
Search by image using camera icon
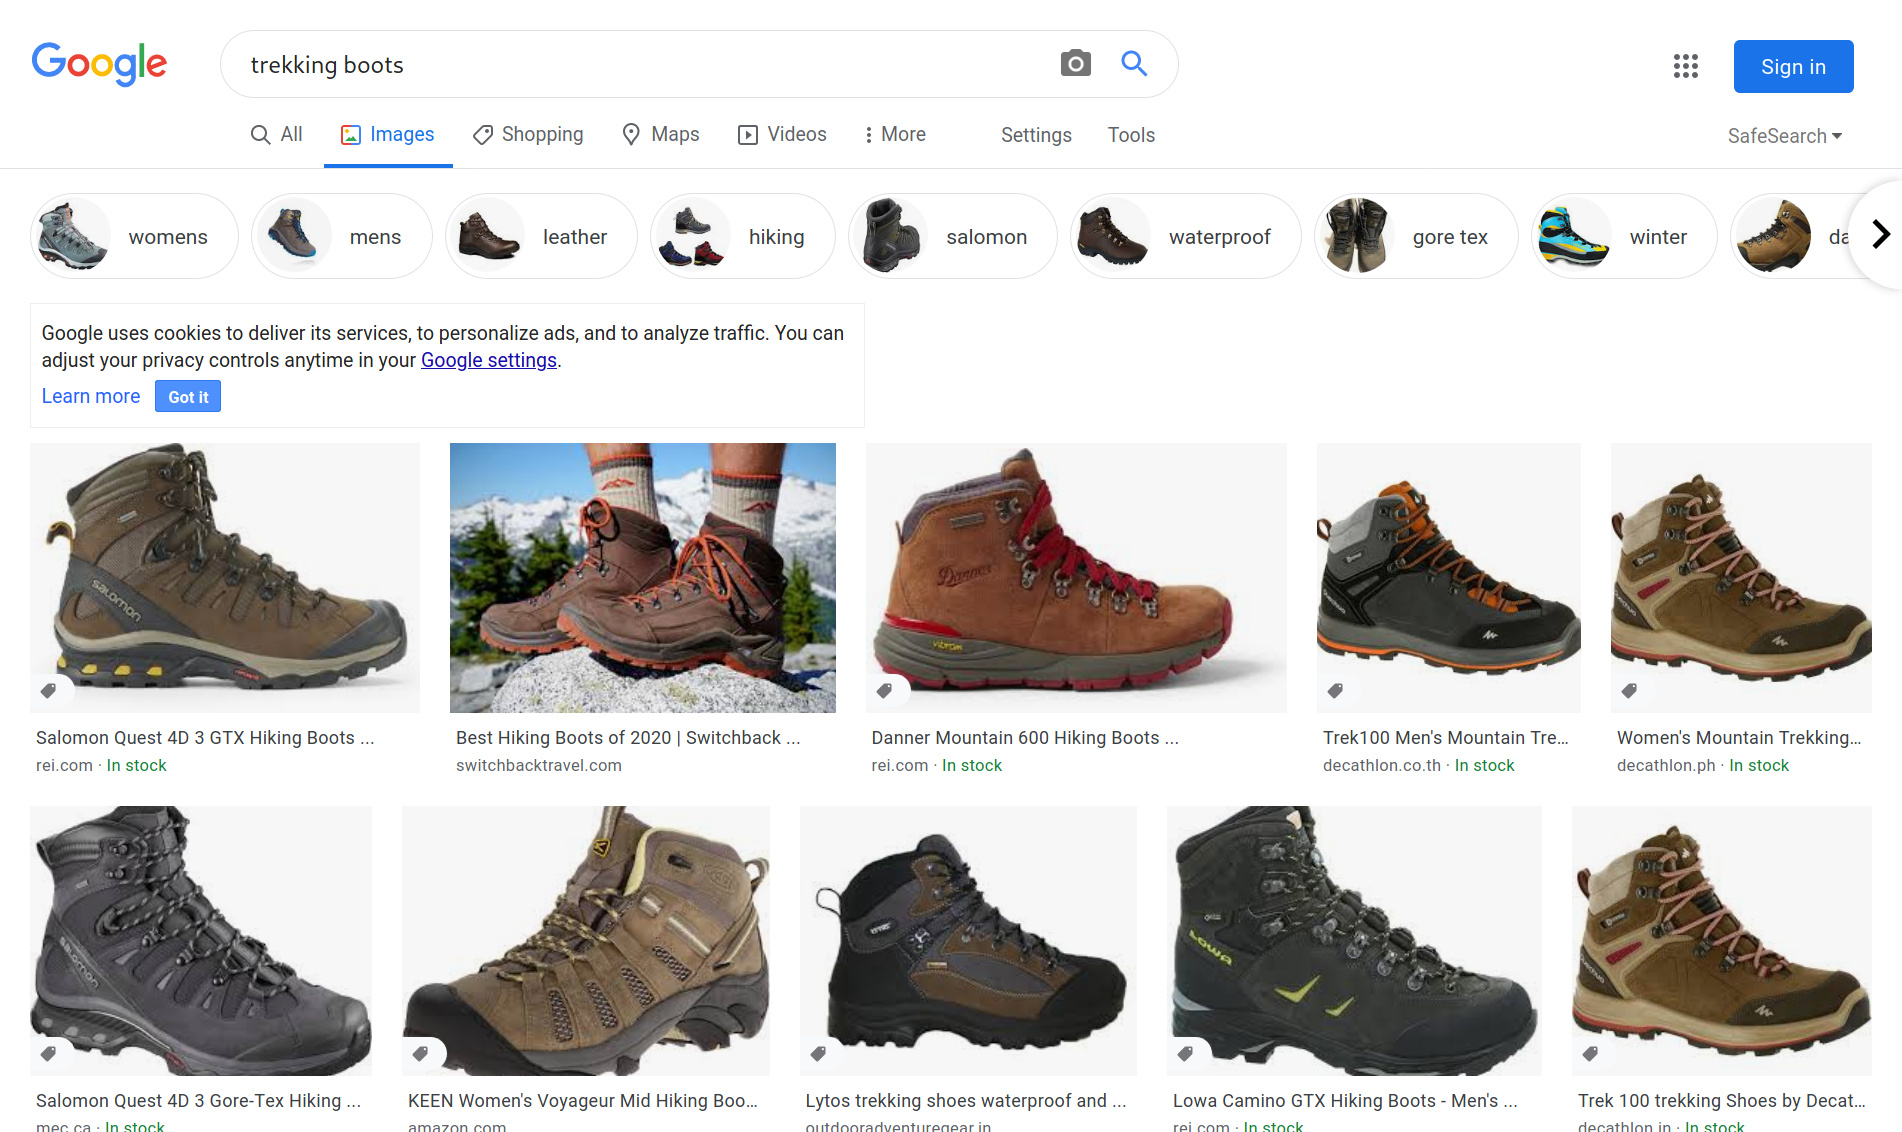tap(1075, 64)
